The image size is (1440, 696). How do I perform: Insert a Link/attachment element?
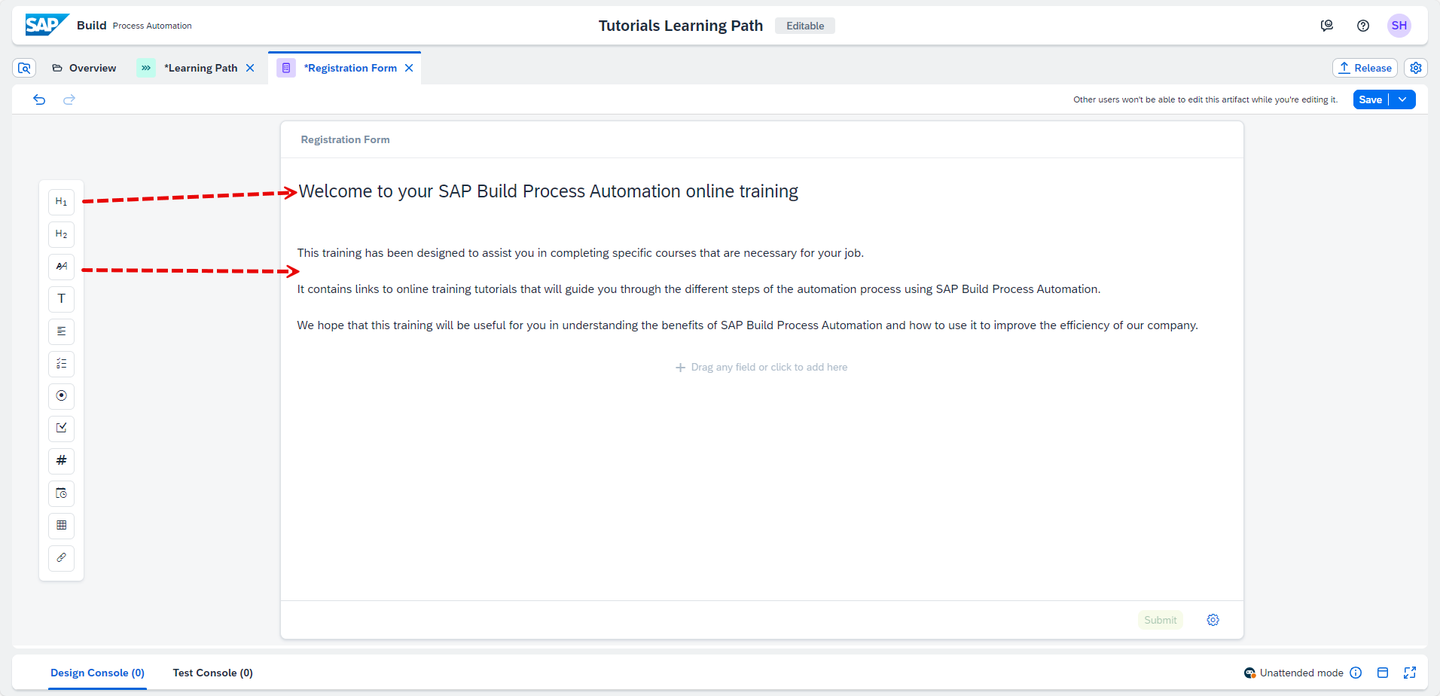pyautogui.click(x=61, y=558)
